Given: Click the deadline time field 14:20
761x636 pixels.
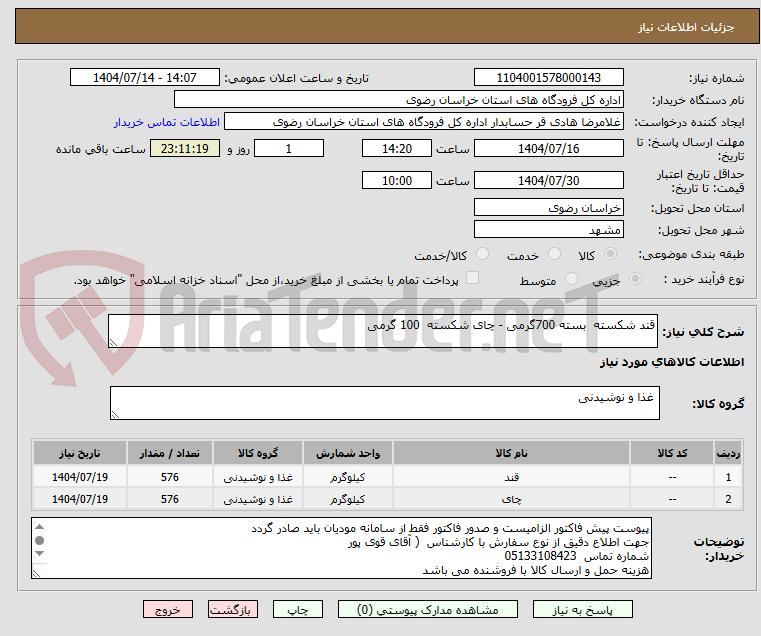Looking at the screenshot, I should pyautogui.click(x=397, y=149).
